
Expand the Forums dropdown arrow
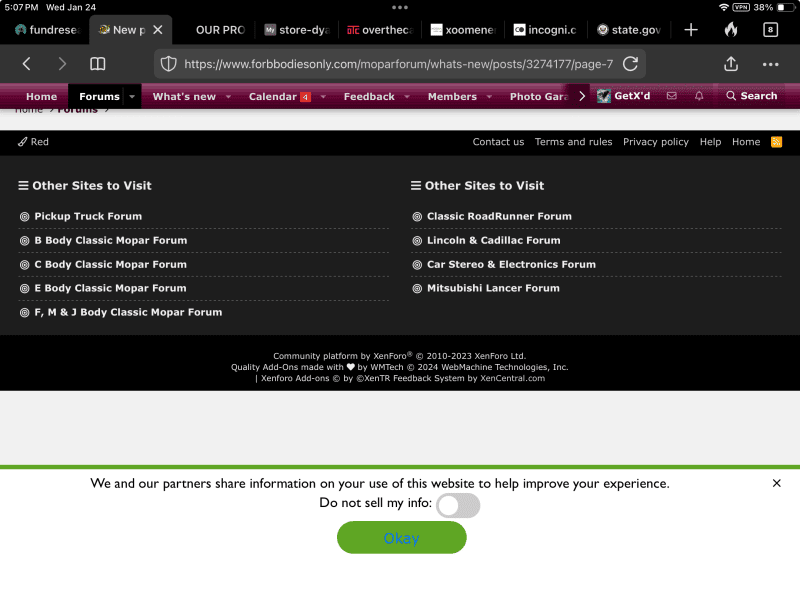(132, 96)
